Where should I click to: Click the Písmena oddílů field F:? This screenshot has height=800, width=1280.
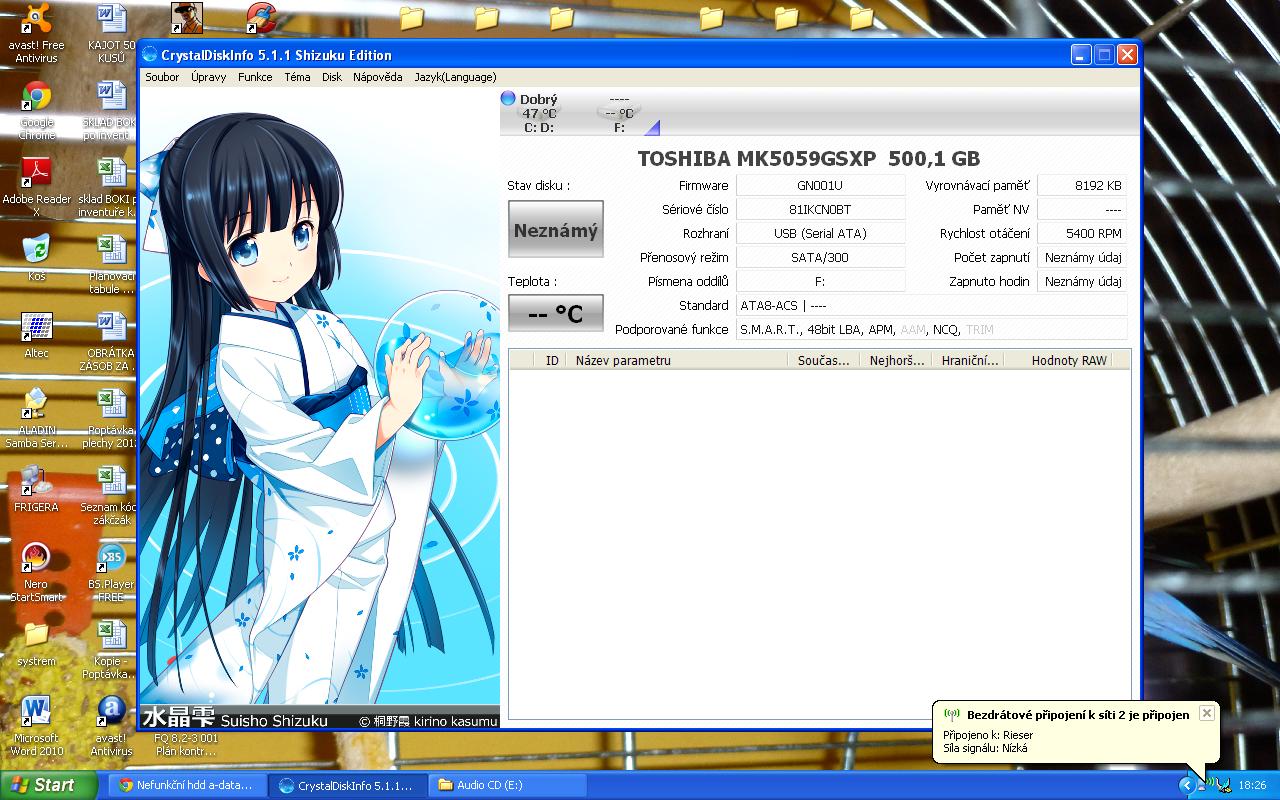[x=820, y=281]
